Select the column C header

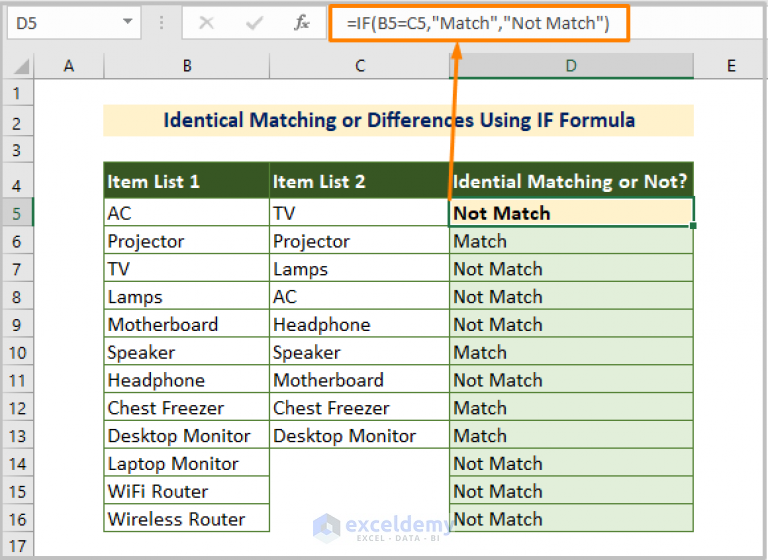[360, 66]
